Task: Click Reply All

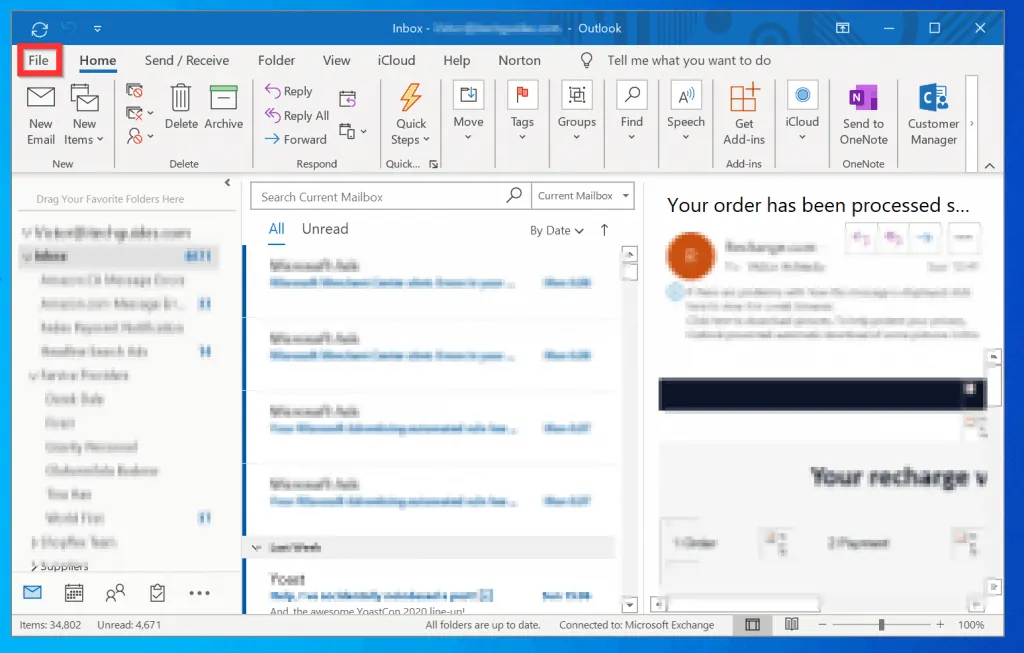Action: click(x=296, y=116)
